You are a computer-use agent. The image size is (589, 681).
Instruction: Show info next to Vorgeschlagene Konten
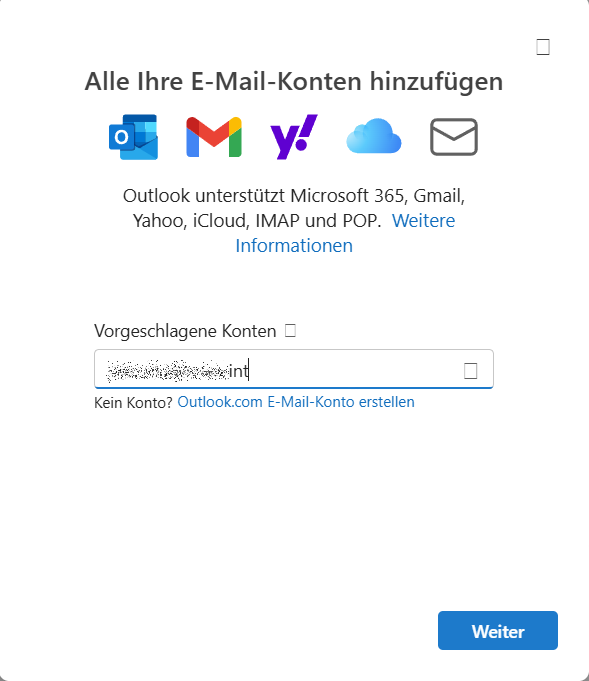point(290,331)
